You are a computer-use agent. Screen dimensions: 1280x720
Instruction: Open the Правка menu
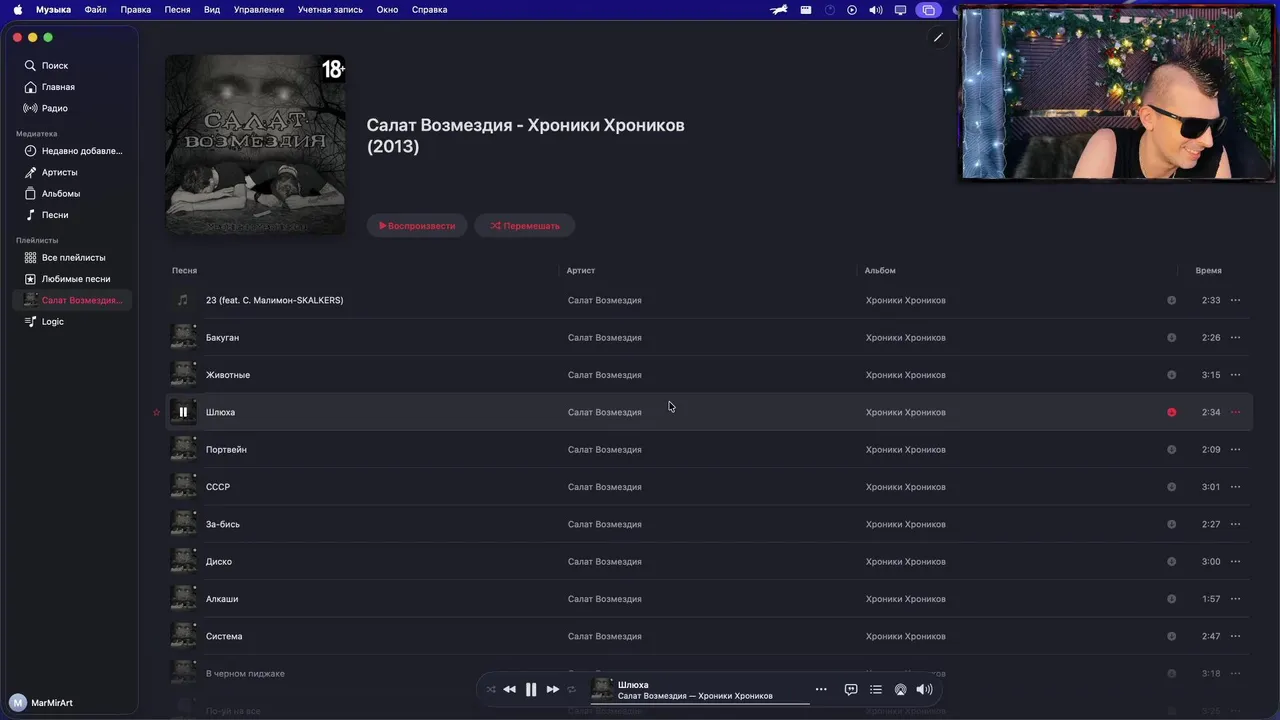click(136, 10)
